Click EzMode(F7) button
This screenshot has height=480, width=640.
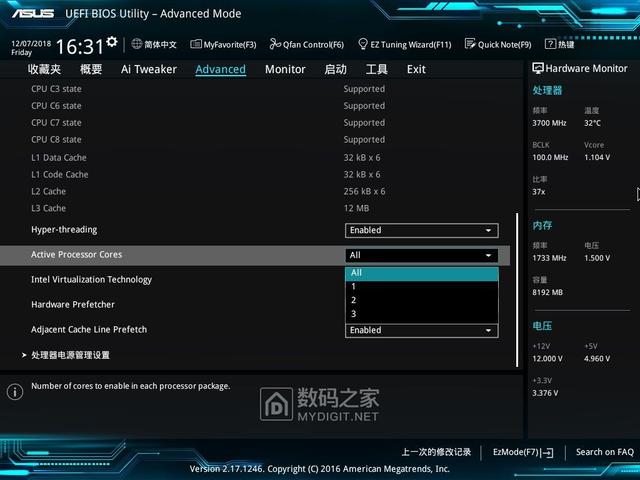[523, 452]
